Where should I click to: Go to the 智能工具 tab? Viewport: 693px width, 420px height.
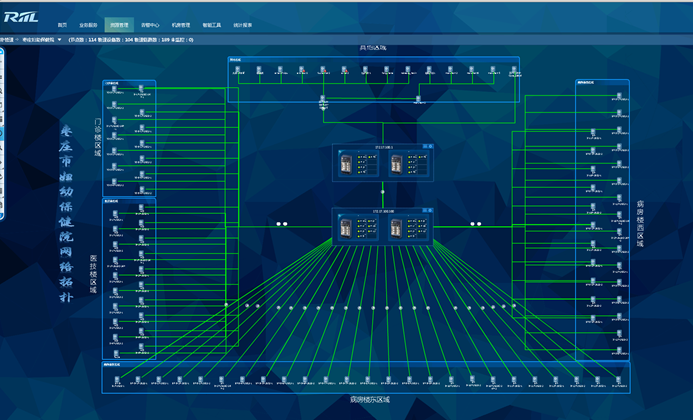pos(213,23)
